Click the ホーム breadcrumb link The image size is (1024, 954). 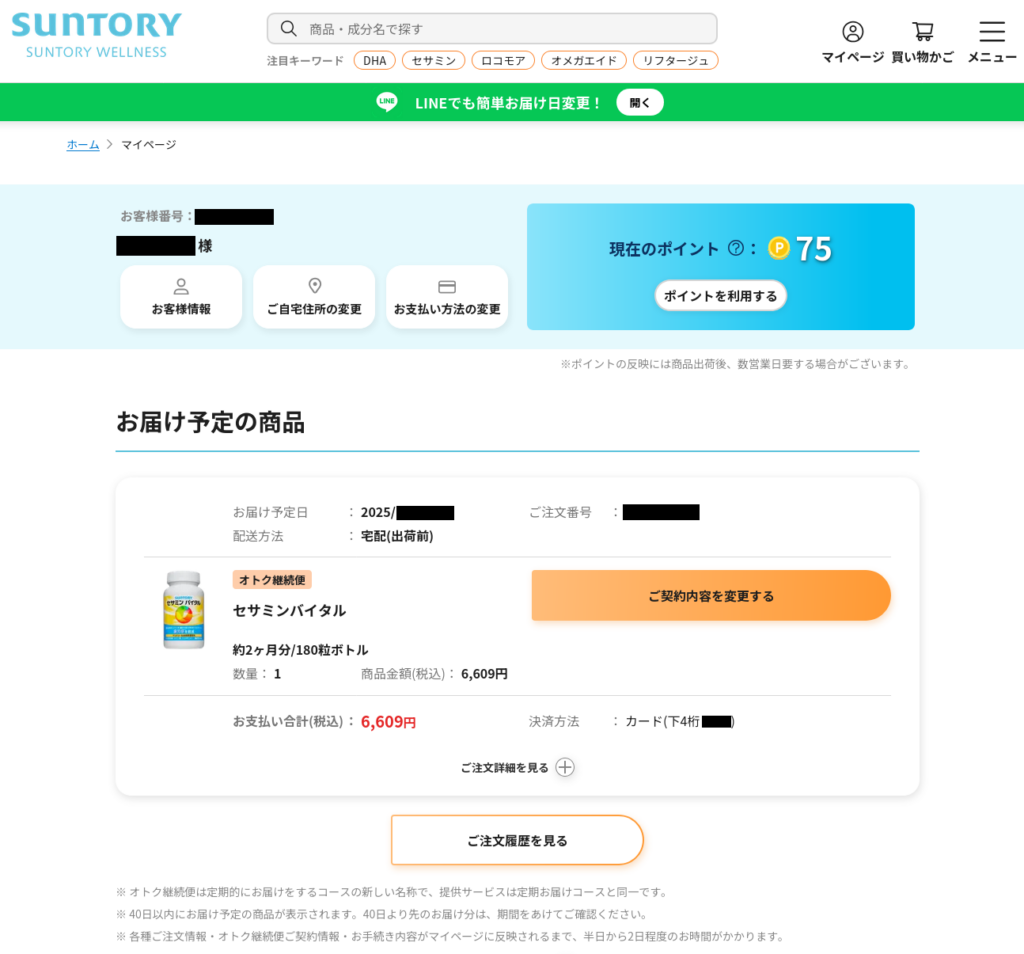83,145
